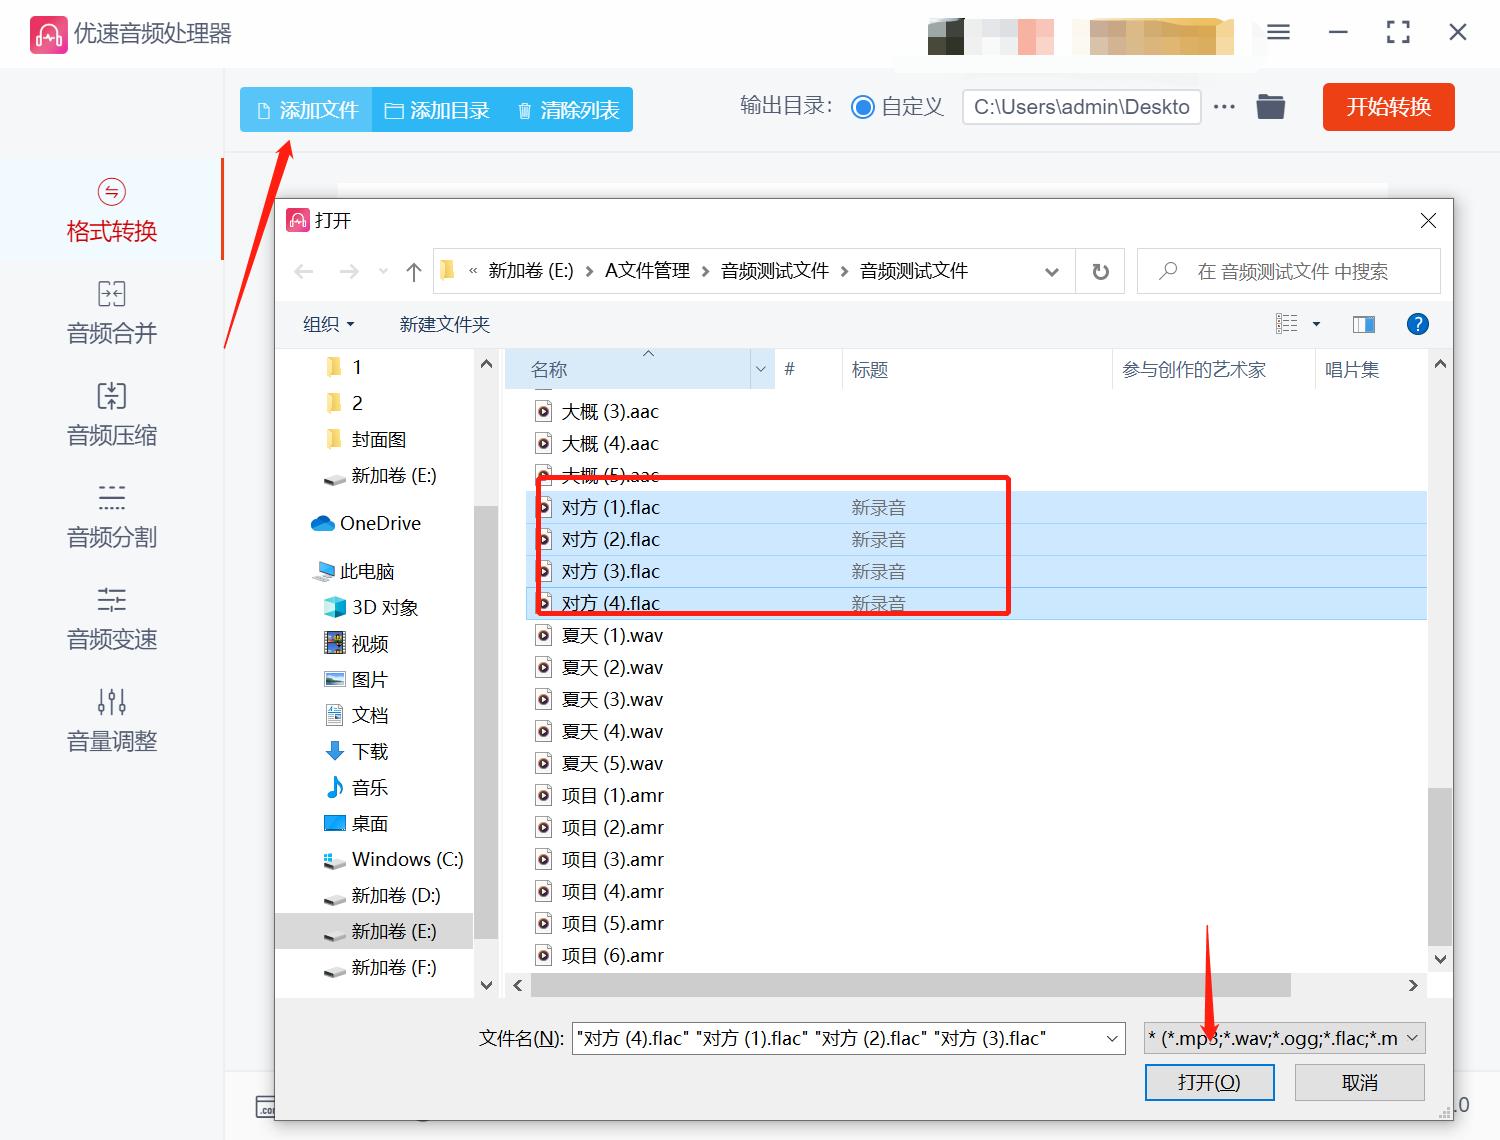1500x1140 pixels.
Task: Open the address bar path dropdown
Action: tap(1051, 270)
